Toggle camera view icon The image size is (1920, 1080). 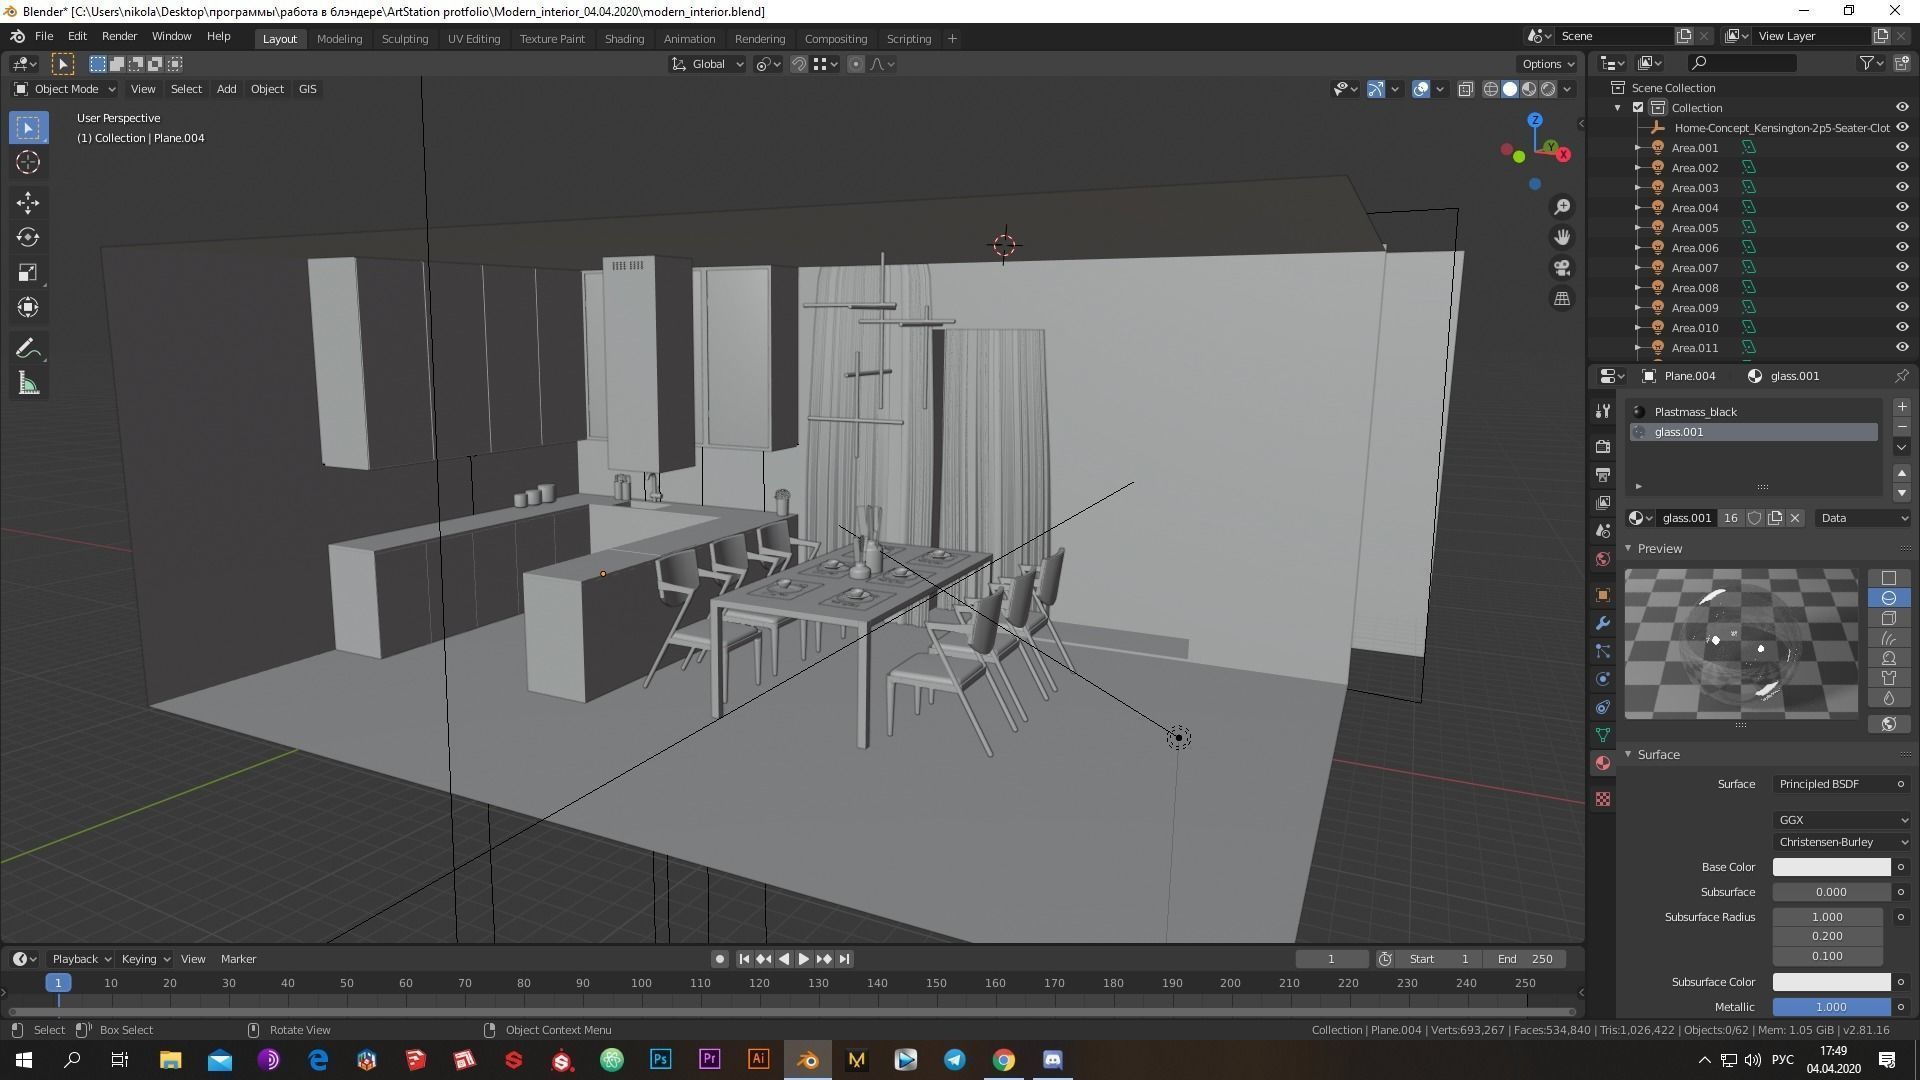(1562, 268)
